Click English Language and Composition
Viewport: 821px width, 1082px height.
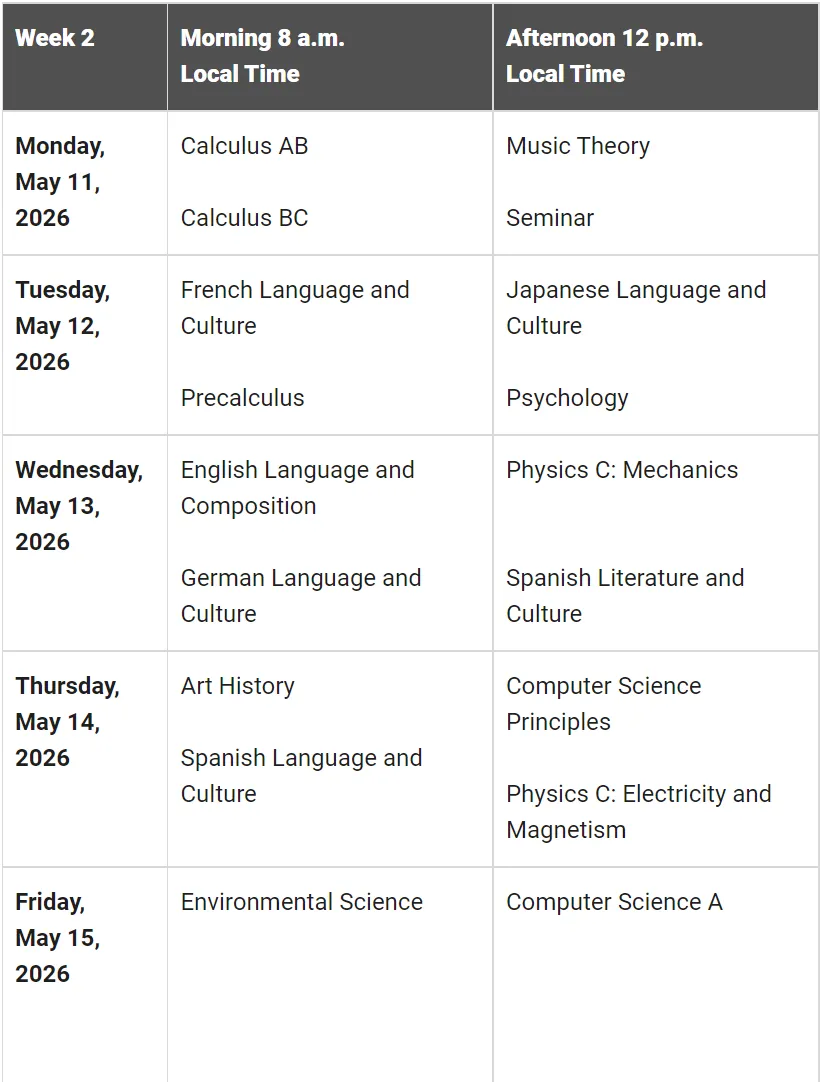tap(296, 488)
